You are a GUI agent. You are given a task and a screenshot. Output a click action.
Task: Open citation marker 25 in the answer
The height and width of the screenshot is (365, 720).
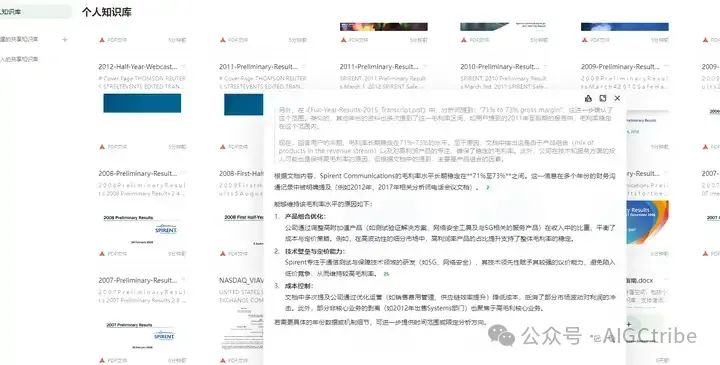386,274
